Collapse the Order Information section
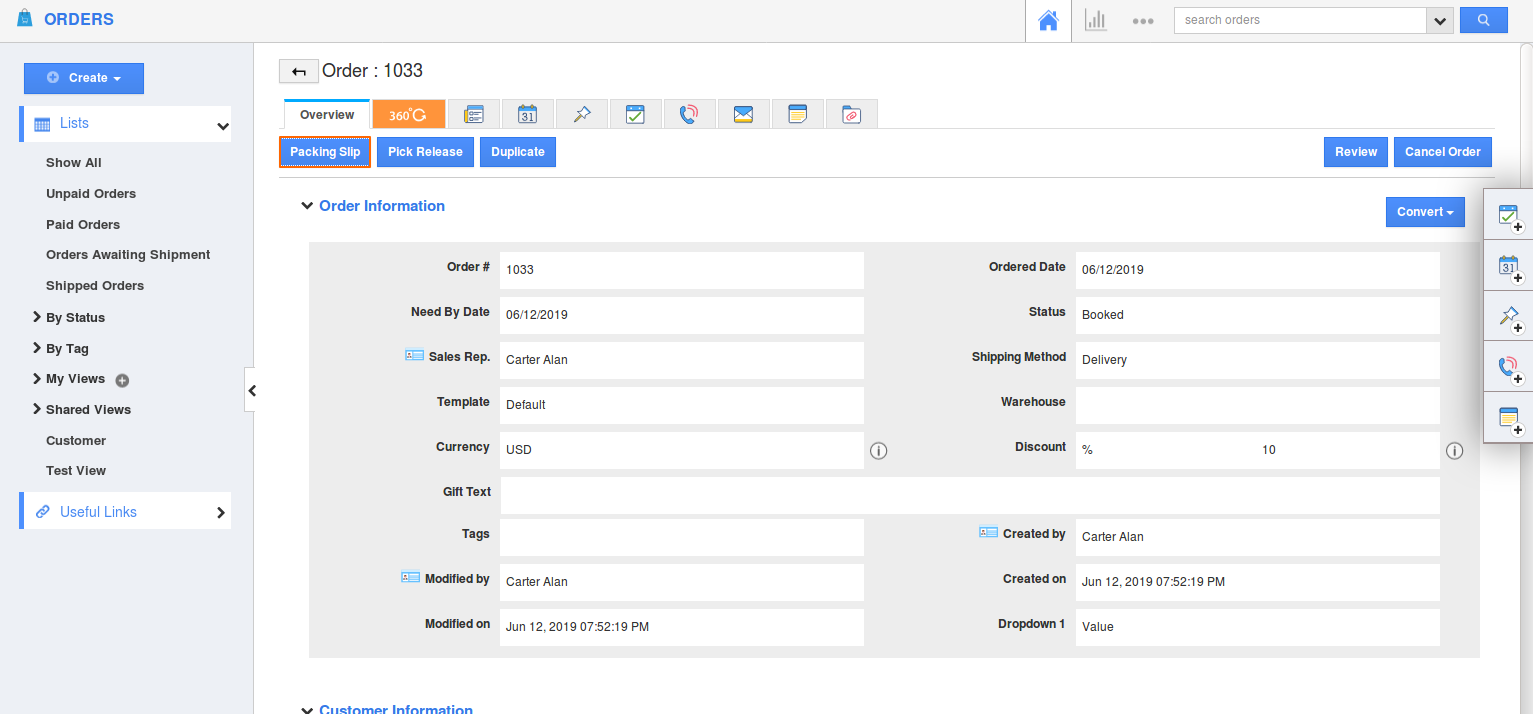Screen dimensions: 1533x714 [x=307, y=206]
